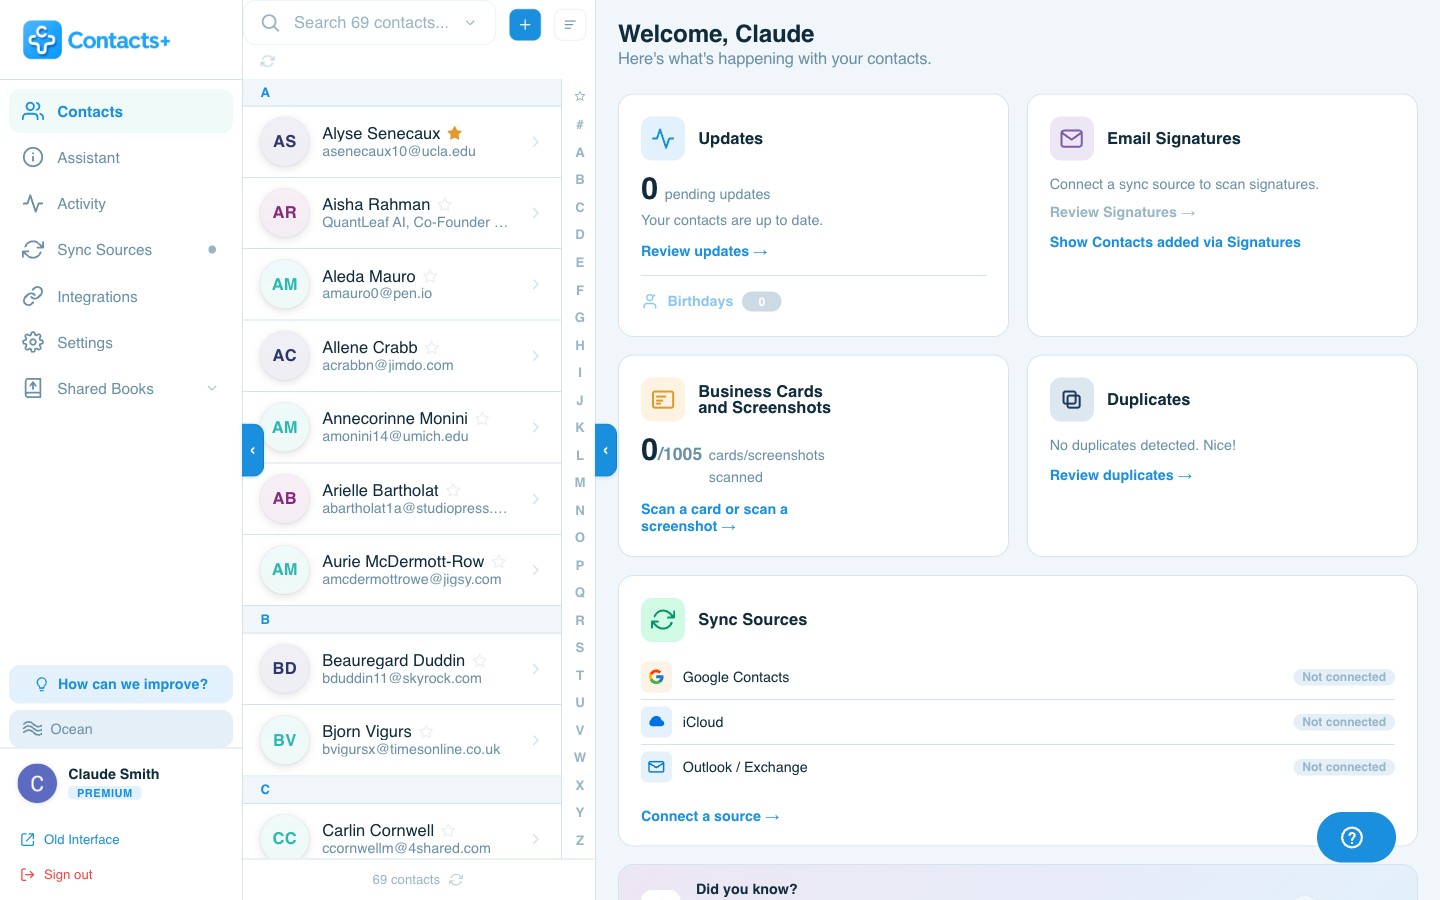Unfavorite Alyse Senecaux with the star
The image size is (1440, 900).
pos(455,133)
